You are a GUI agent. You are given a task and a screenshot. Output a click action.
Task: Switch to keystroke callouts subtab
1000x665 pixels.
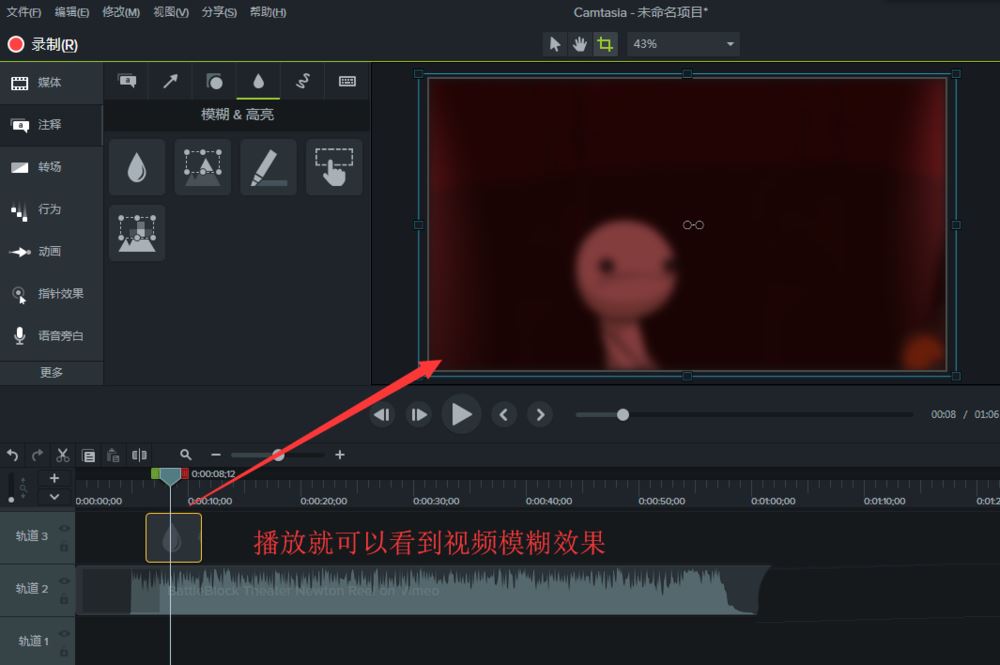347,81
